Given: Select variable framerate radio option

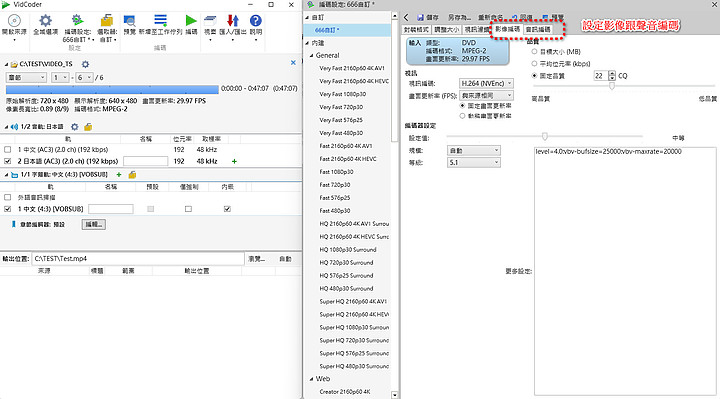Looking at the screenshot, I should (462, 116).
